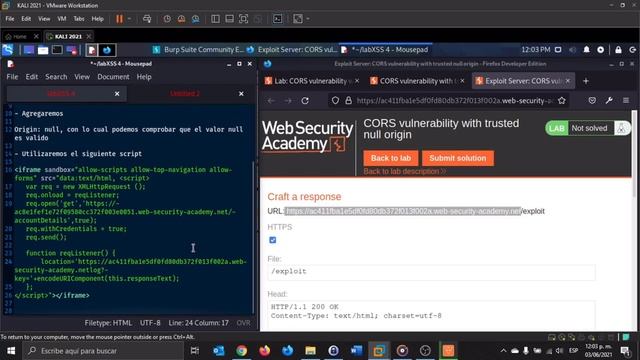
Task: Click the File input field with /exploit
Action: pyautogui.click(x=431, y=272)
